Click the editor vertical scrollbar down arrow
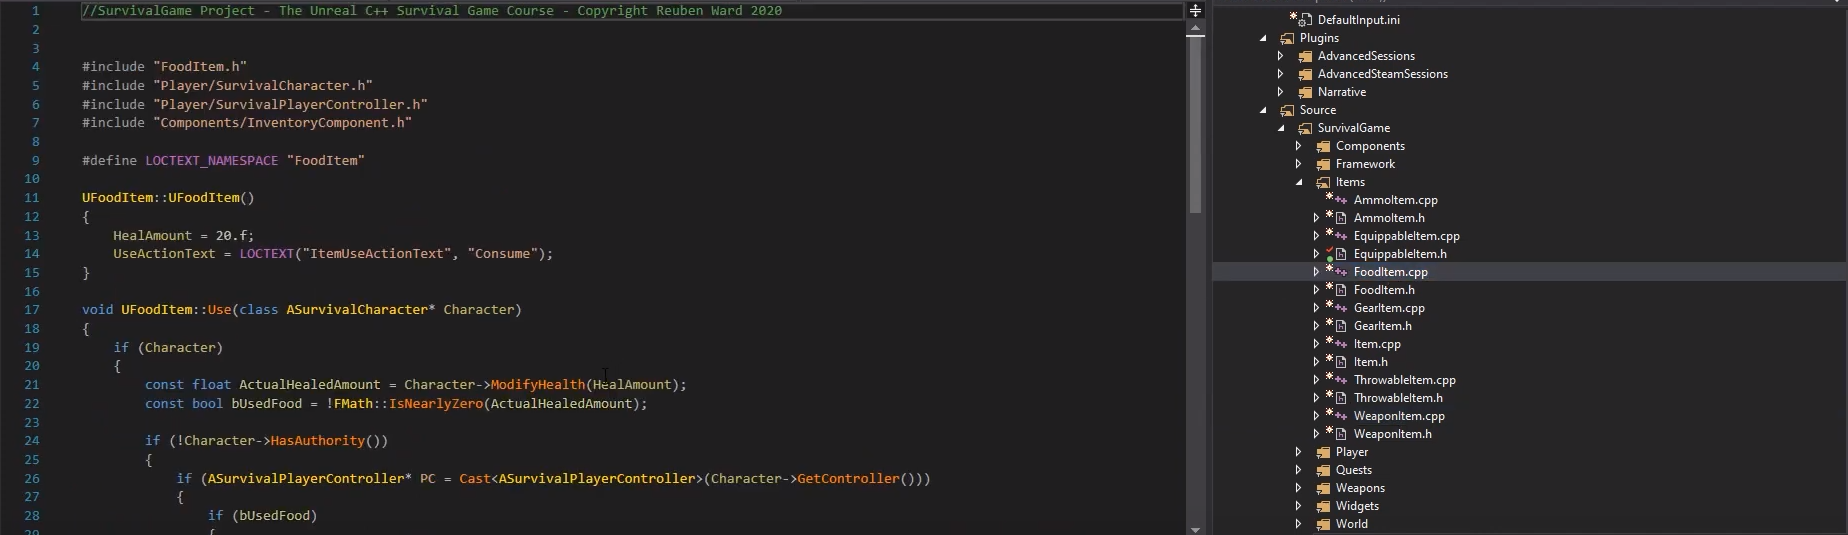This screenshot has height=535, width=1848. 1195,528
